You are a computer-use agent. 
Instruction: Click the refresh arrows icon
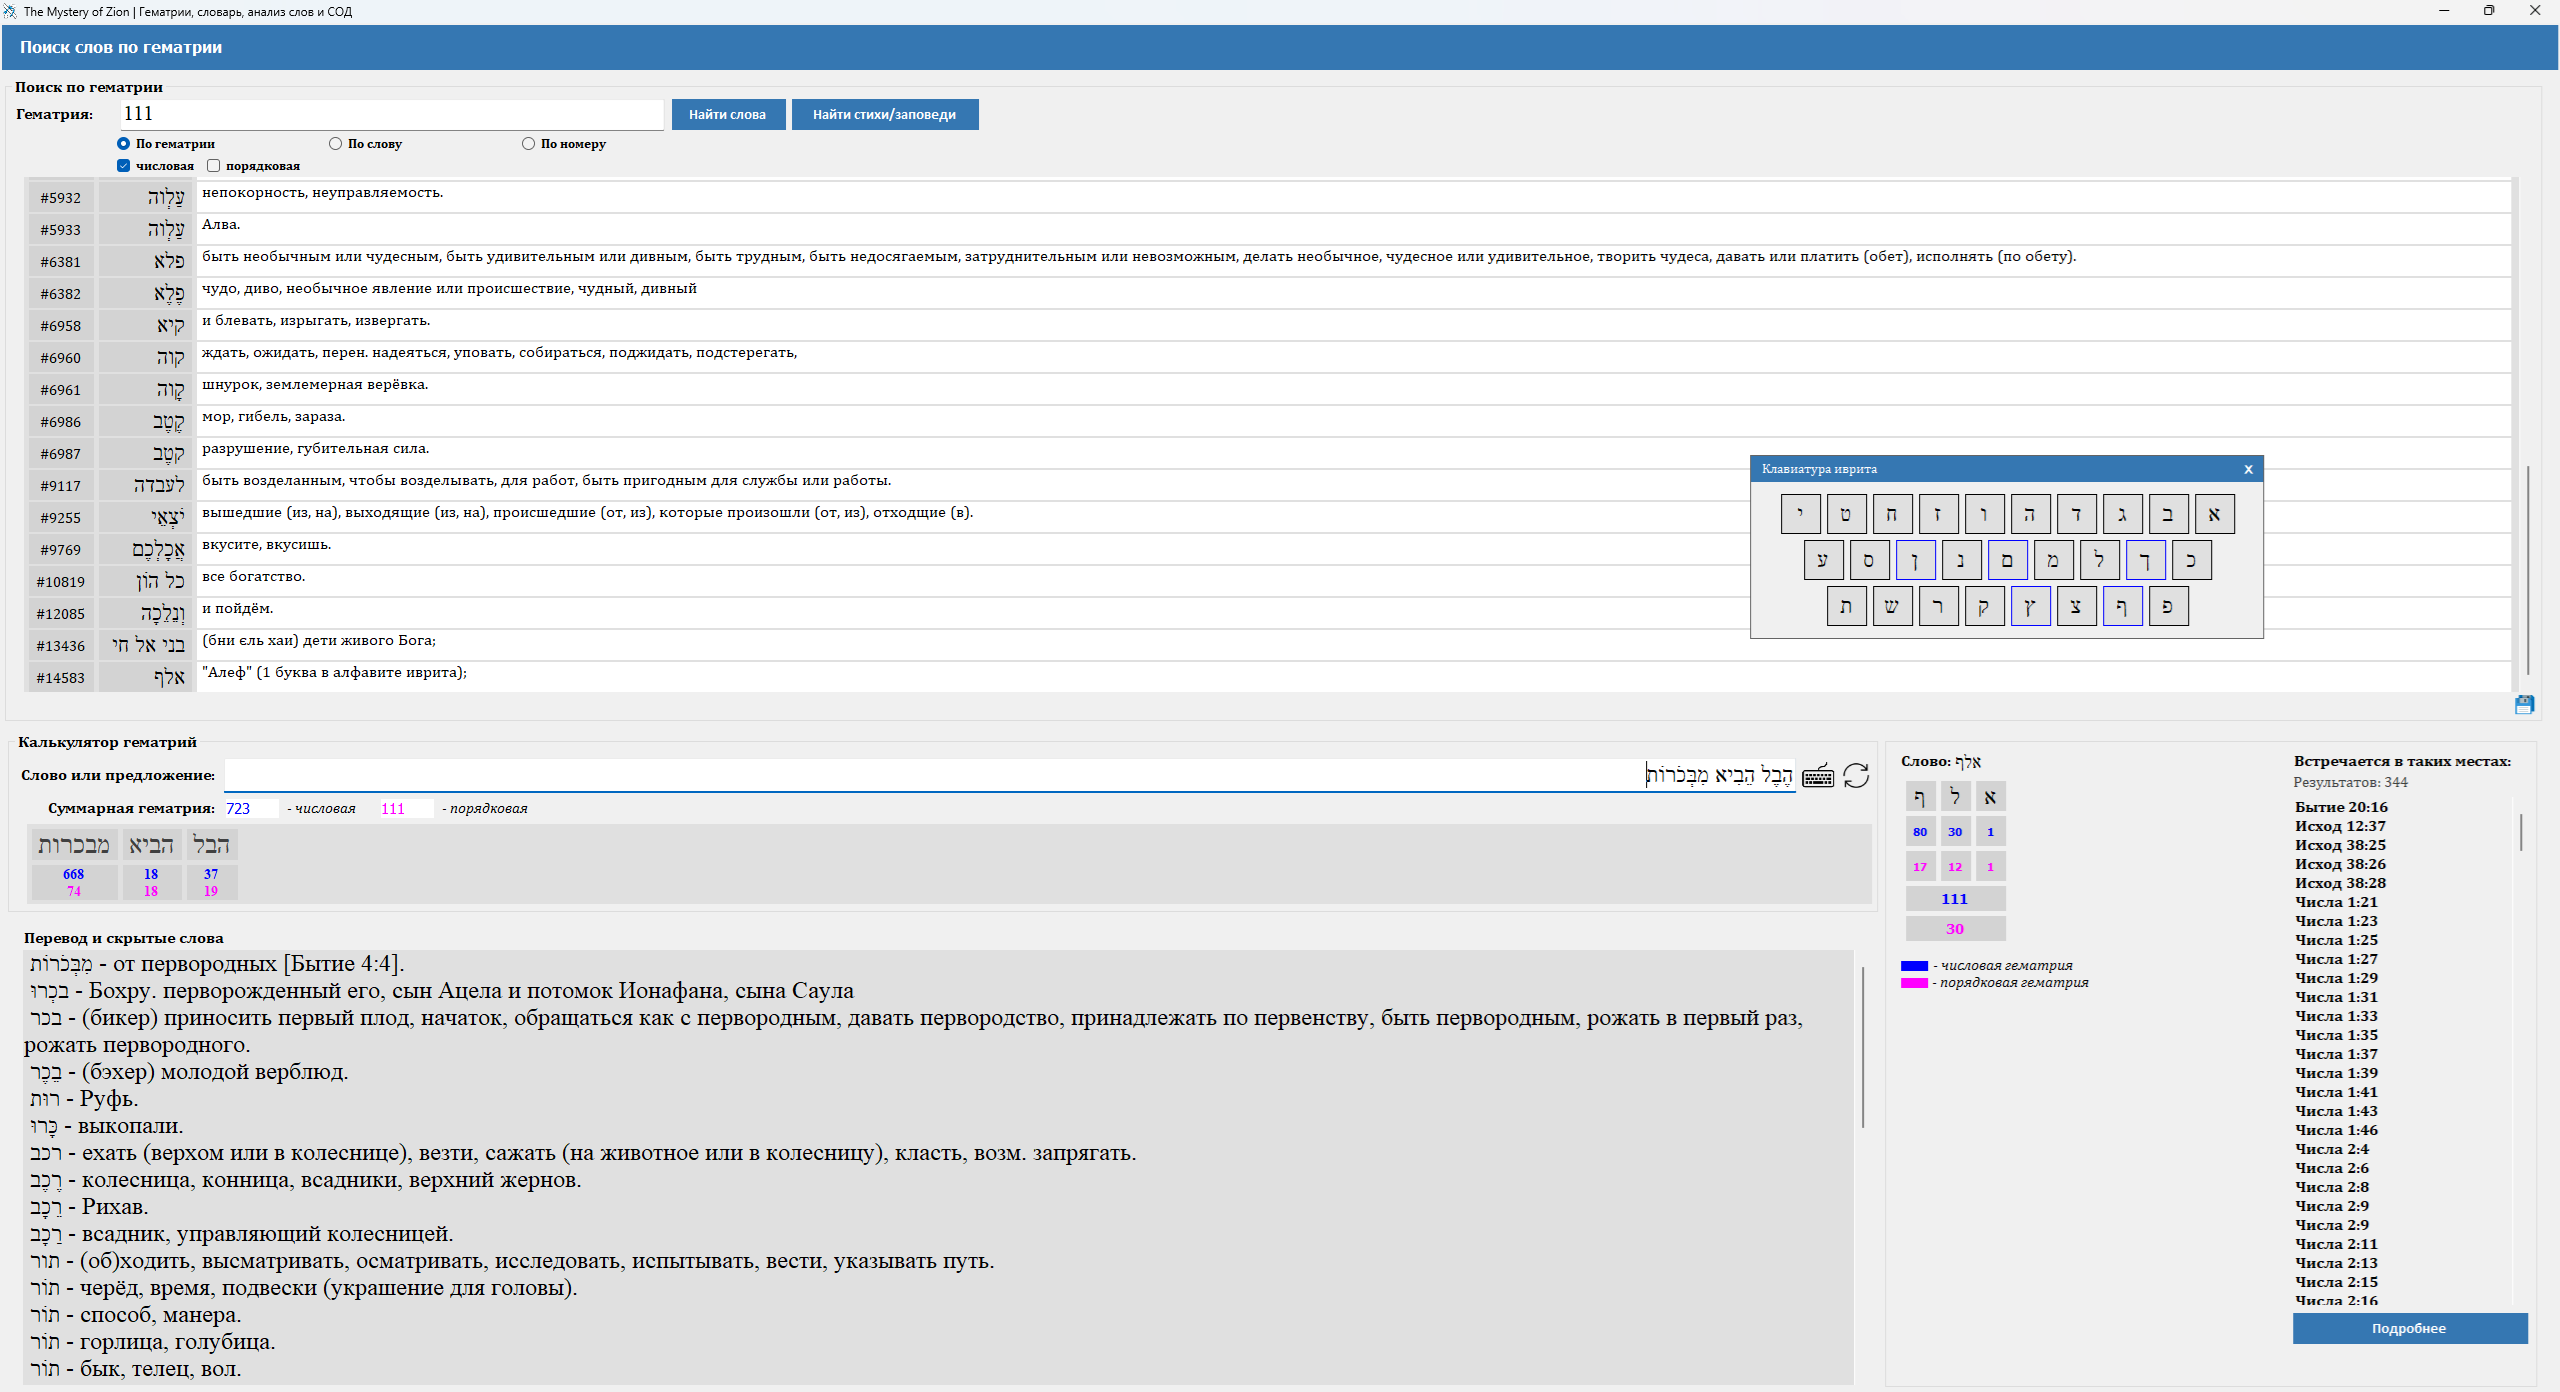tap(1856, 776)
